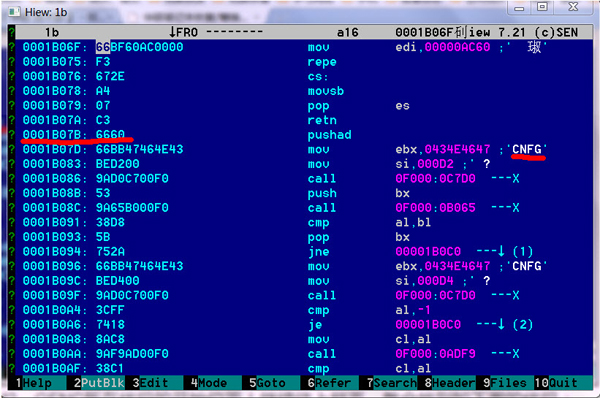Screen dimensions: 600x398
Task: Follow call target 0F000:0B065
Action: [x=435, y=208]
